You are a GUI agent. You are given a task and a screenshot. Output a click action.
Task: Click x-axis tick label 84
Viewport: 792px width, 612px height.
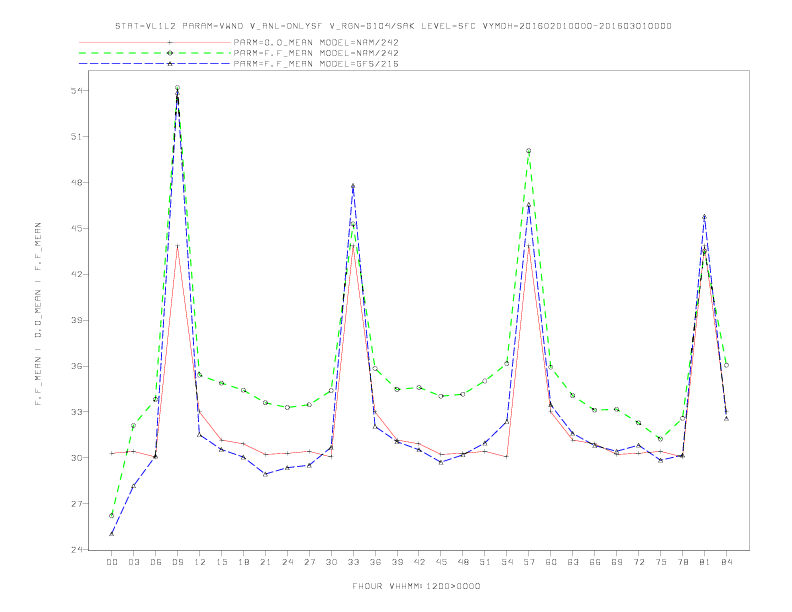click(726, 562)
